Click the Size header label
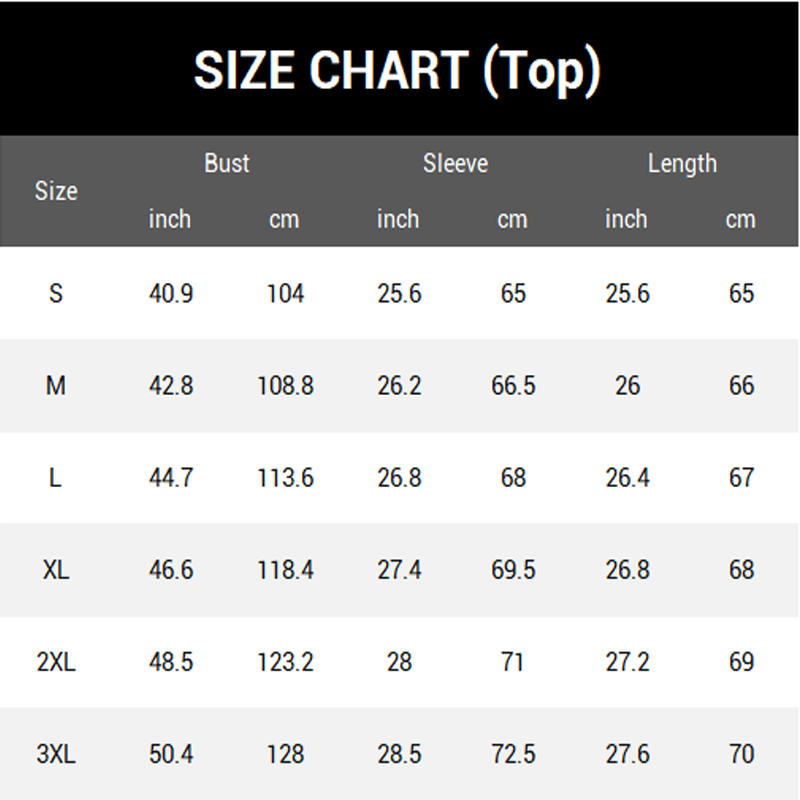800x800 pixels. tap(56, 191)
